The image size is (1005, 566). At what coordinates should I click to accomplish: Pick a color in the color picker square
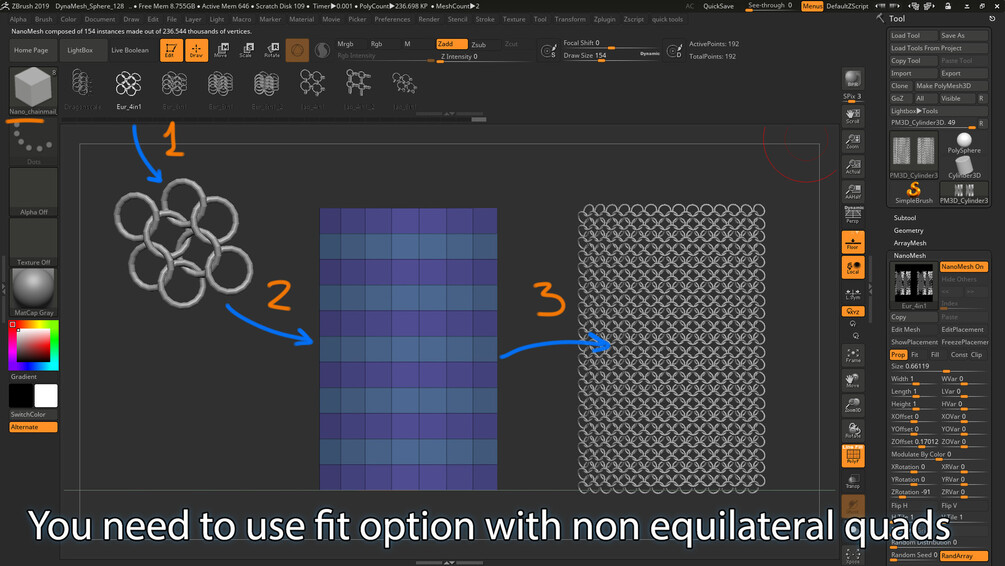pos(33,345)
